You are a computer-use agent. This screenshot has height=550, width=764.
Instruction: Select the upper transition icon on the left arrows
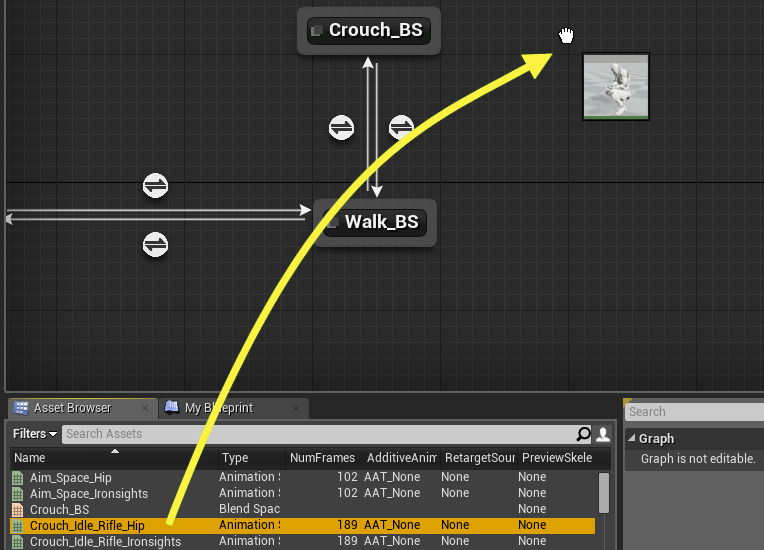155,186
